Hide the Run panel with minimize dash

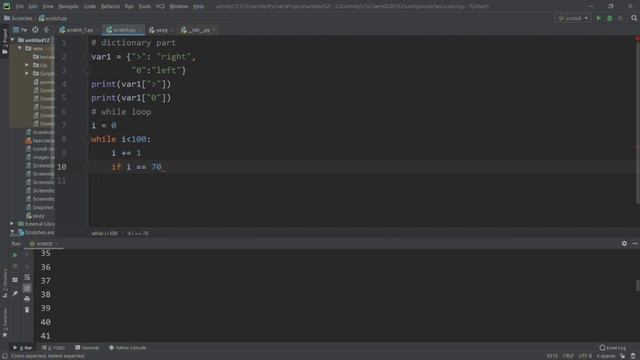coord(635,243)
